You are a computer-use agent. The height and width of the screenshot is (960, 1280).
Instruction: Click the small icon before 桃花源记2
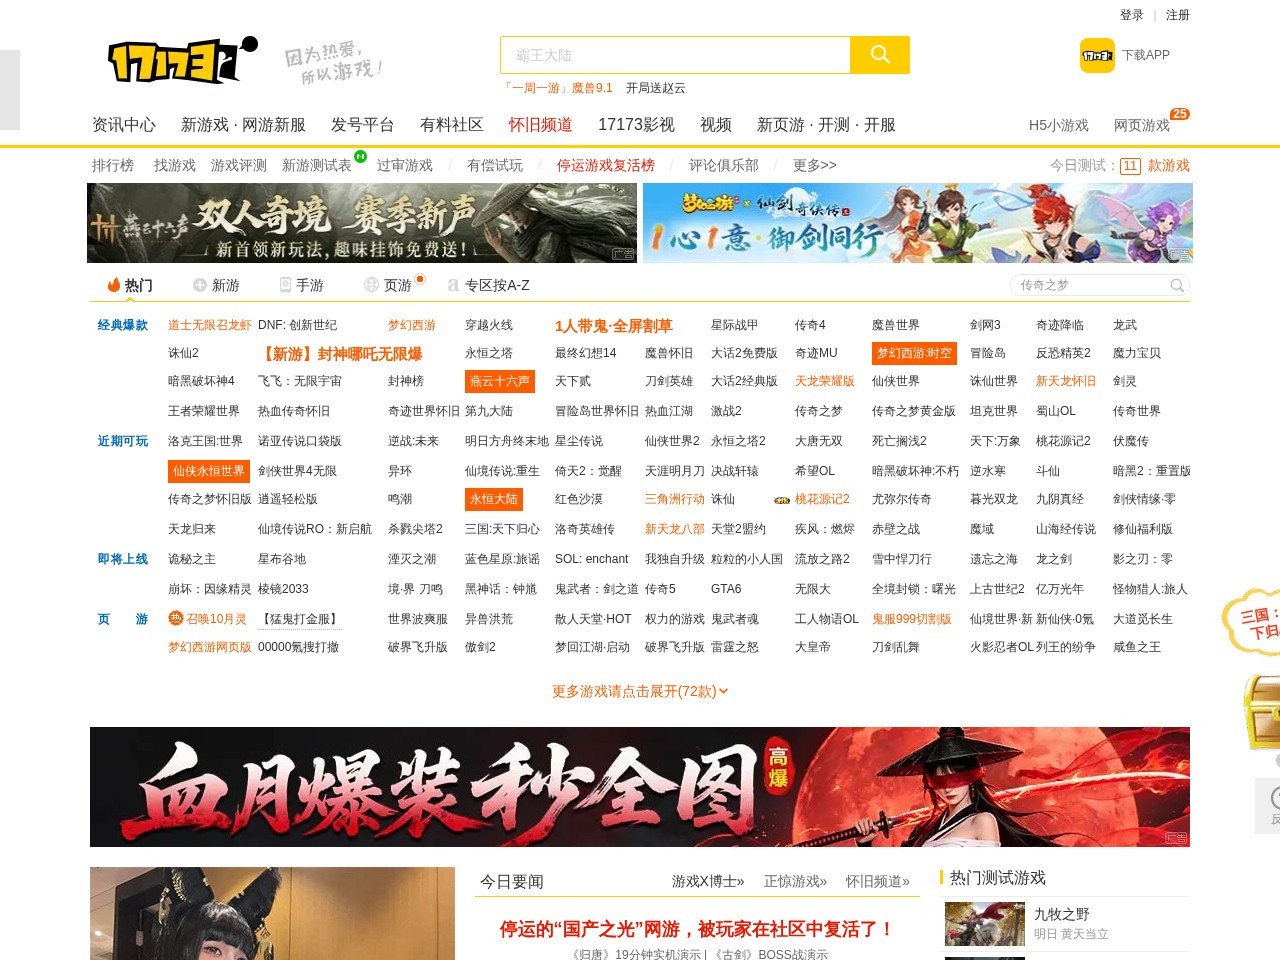point(783,500)
